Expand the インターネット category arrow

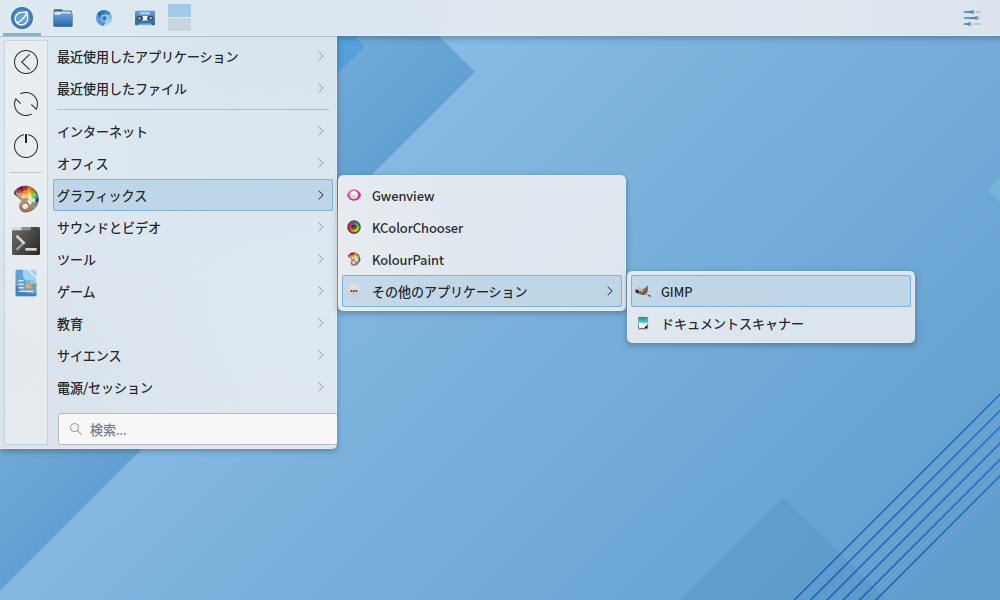[321, 131]
